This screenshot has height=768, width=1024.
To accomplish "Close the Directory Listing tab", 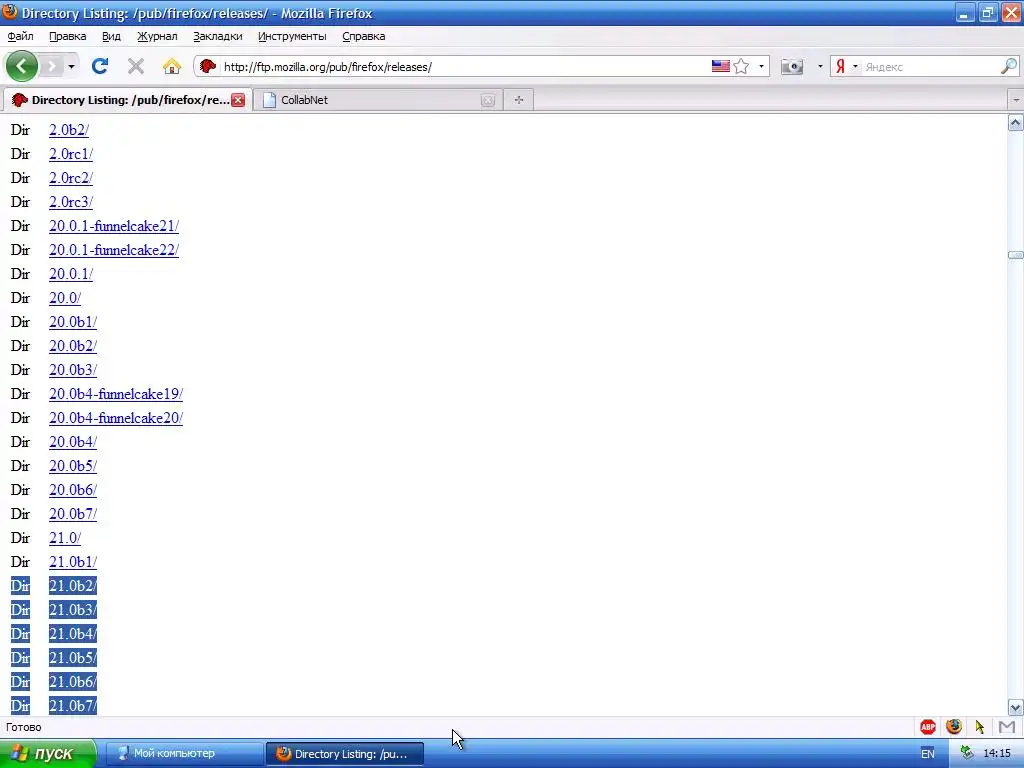I will point(238,100).
